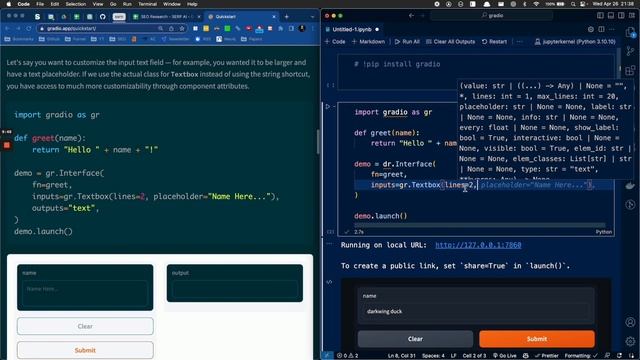Add a Code cell to notebook

coord(335,42)
